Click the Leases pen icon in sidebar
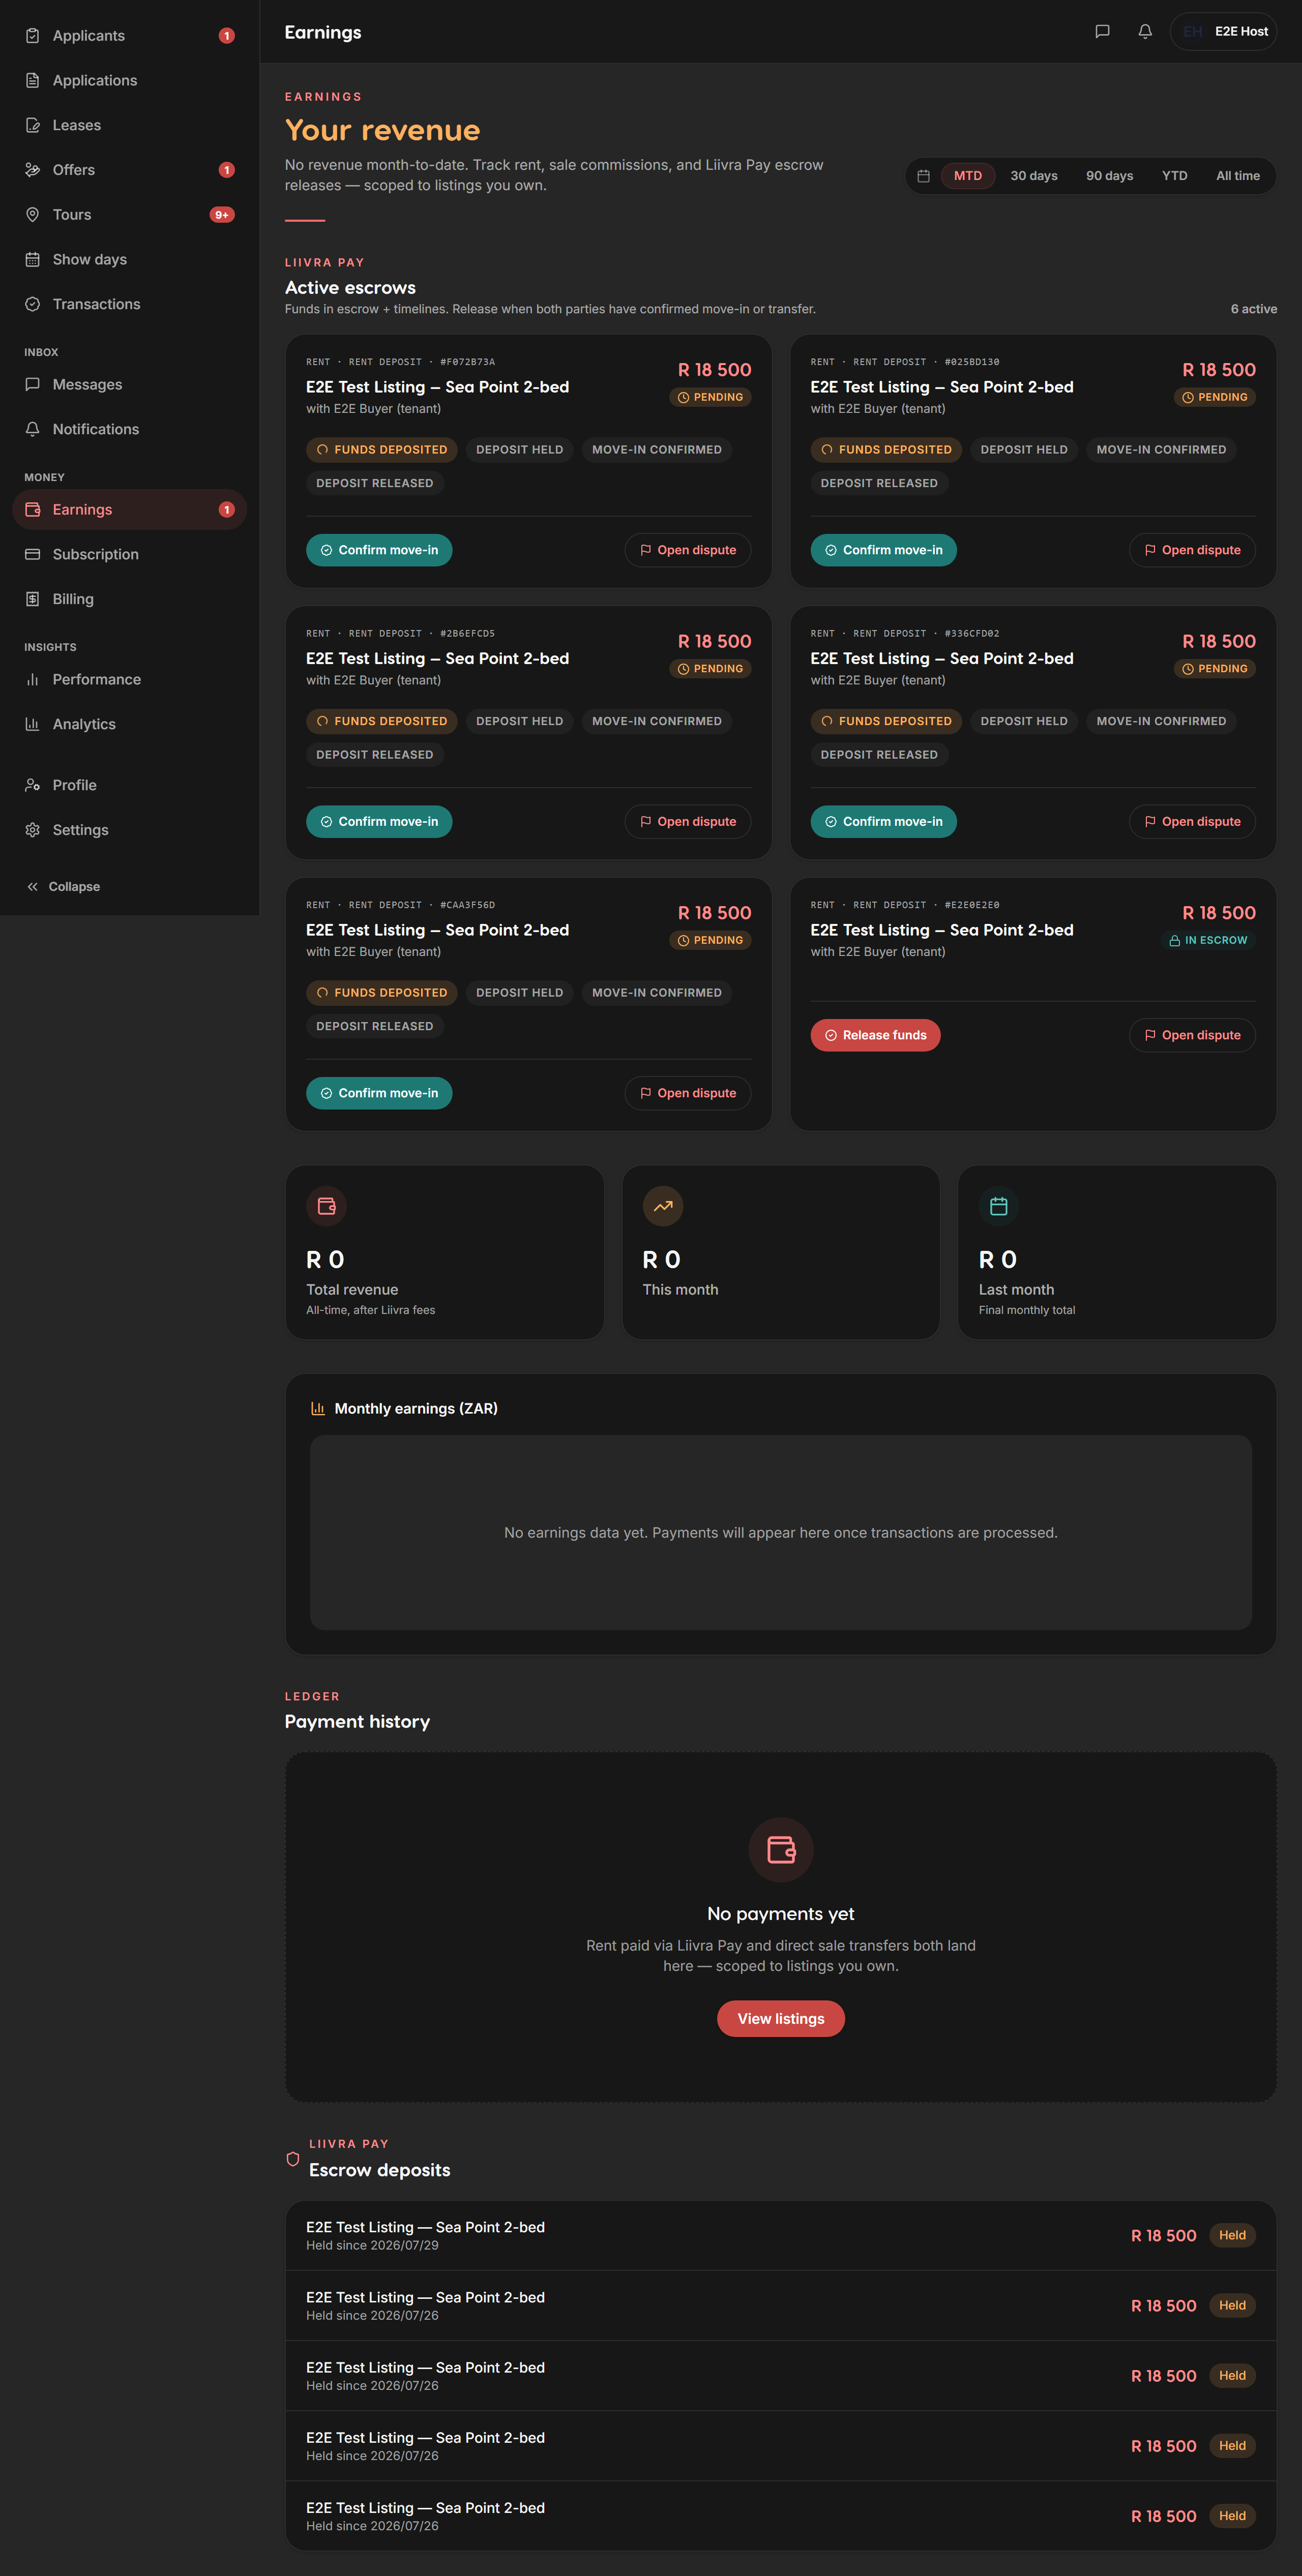 click(x=33, y=126)
